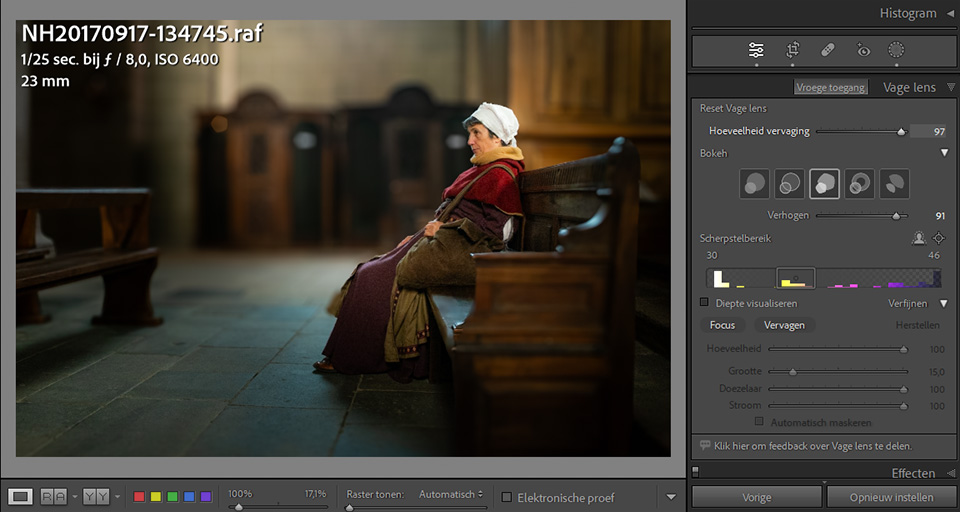This screenshot has height=512, width=960.
Task: Toggle the Vage lens panel switch below
Action: (x=695, y=471)
